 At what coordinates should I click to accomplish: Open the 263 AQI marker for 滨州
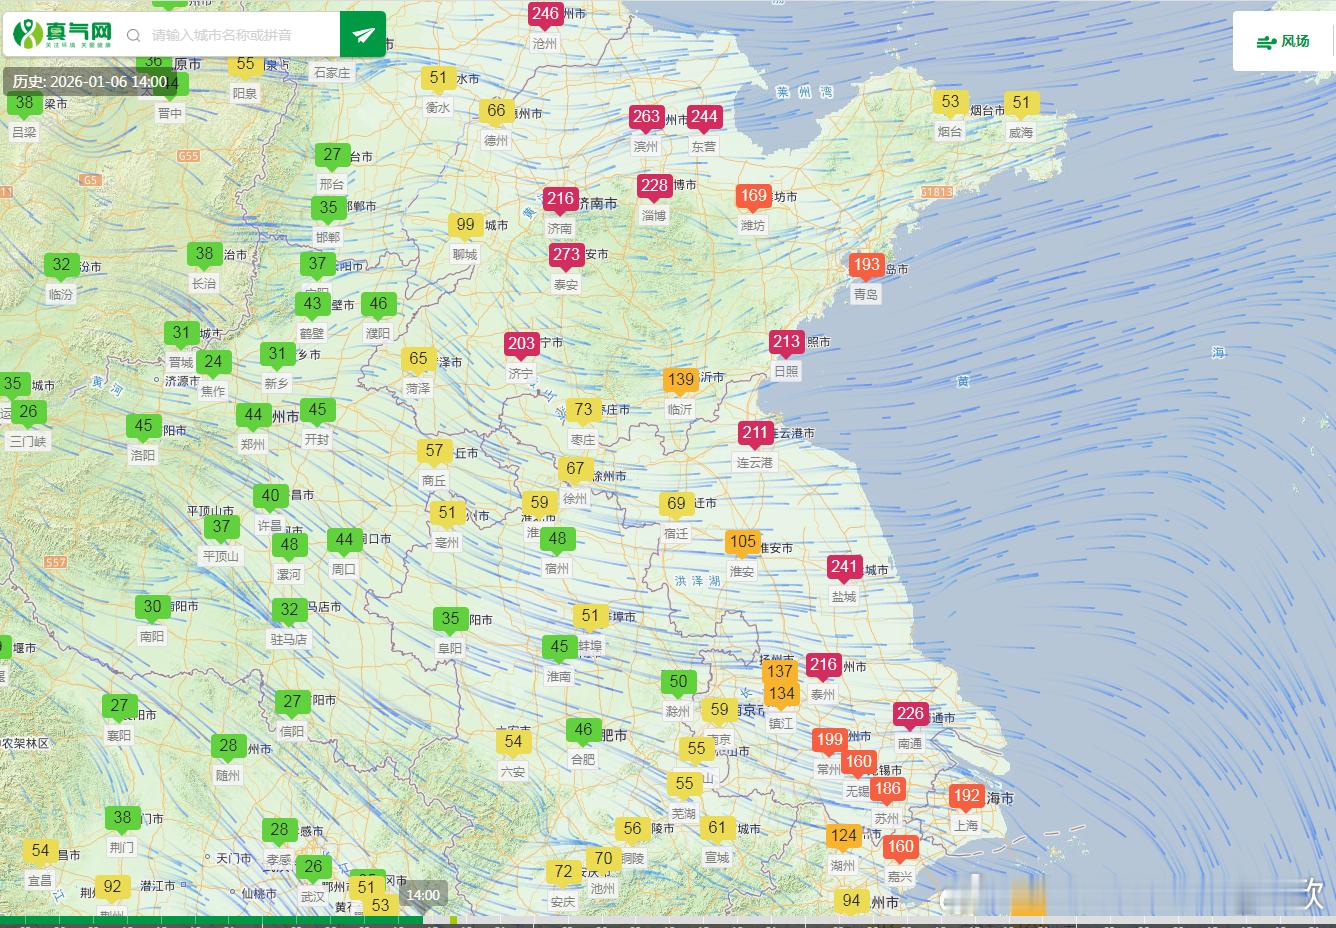(x=646, y=116)
